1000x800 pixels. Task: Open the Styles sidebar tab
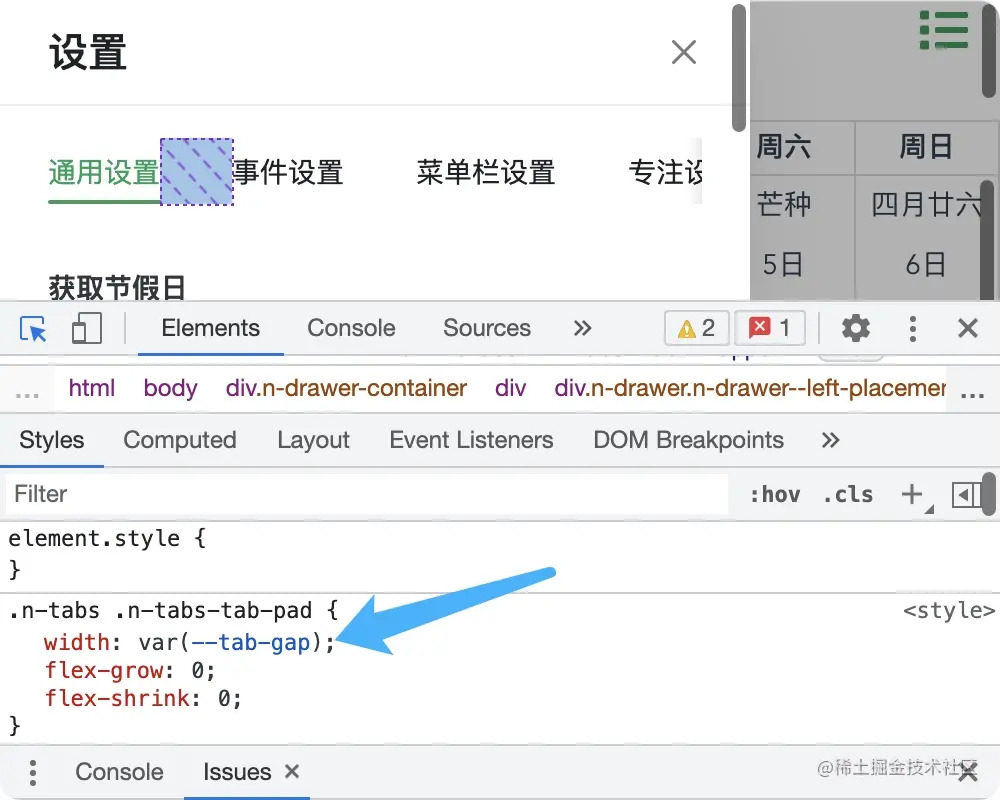click(x=52, y=440)
